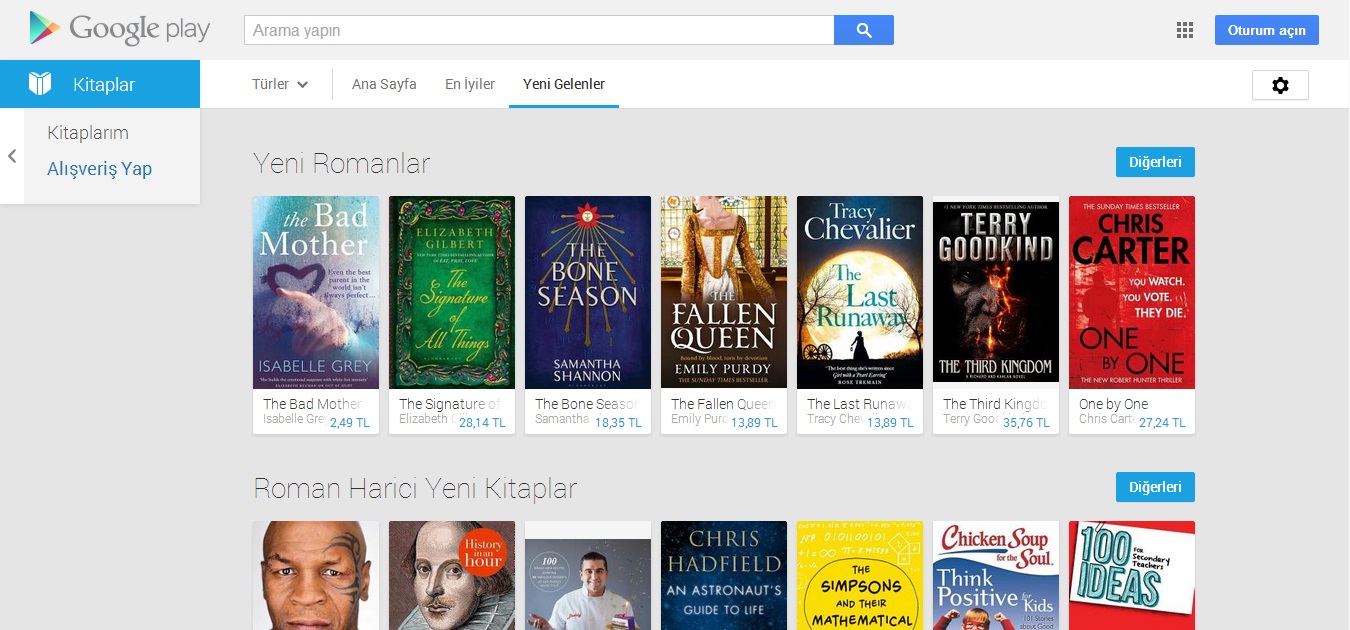Open The Bad Mother book cover

click(x=316, y=292)
